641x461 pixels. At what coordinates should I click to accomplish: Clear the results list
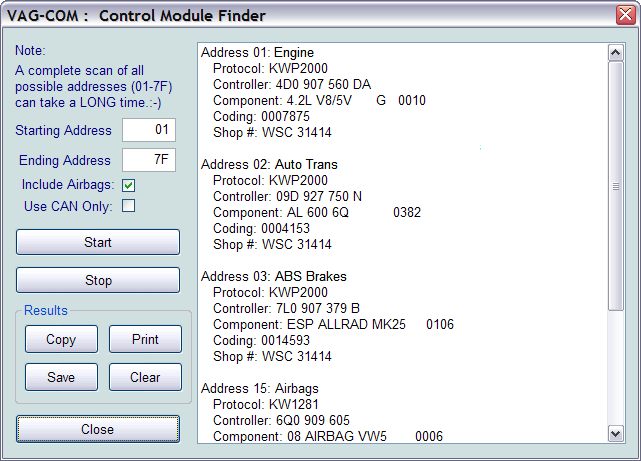[x=145, y=377]
